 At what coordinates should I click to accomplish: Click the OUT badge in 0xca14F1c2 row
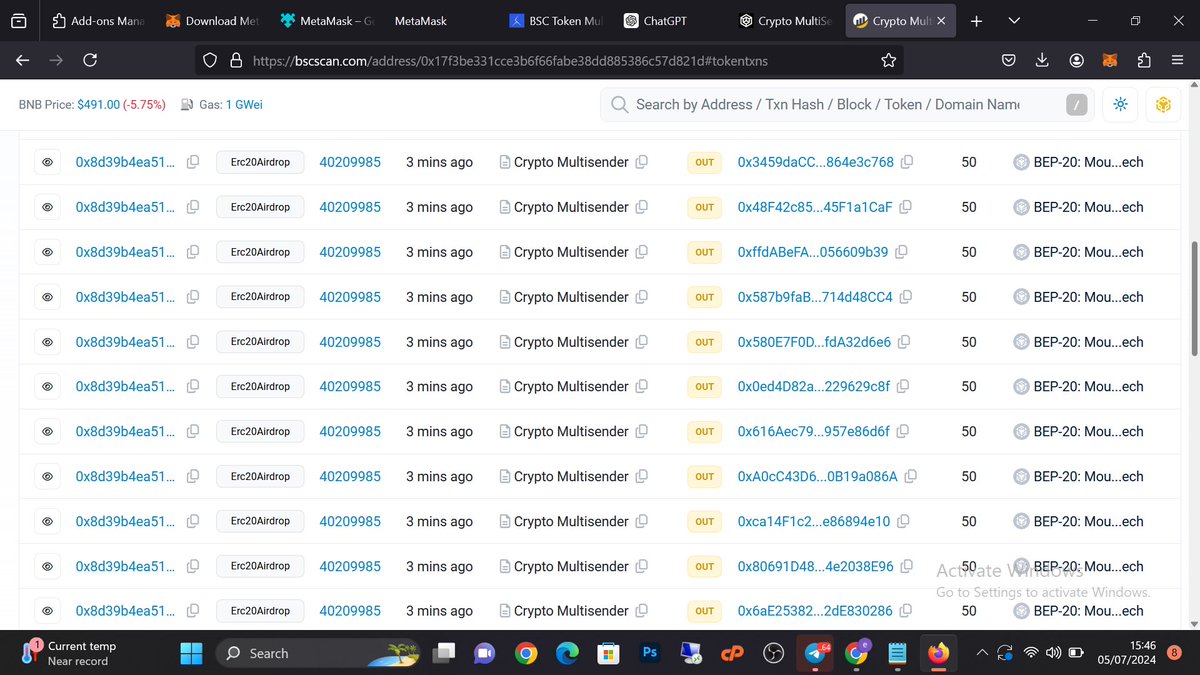pyautogui.click(x=705, y=521)
